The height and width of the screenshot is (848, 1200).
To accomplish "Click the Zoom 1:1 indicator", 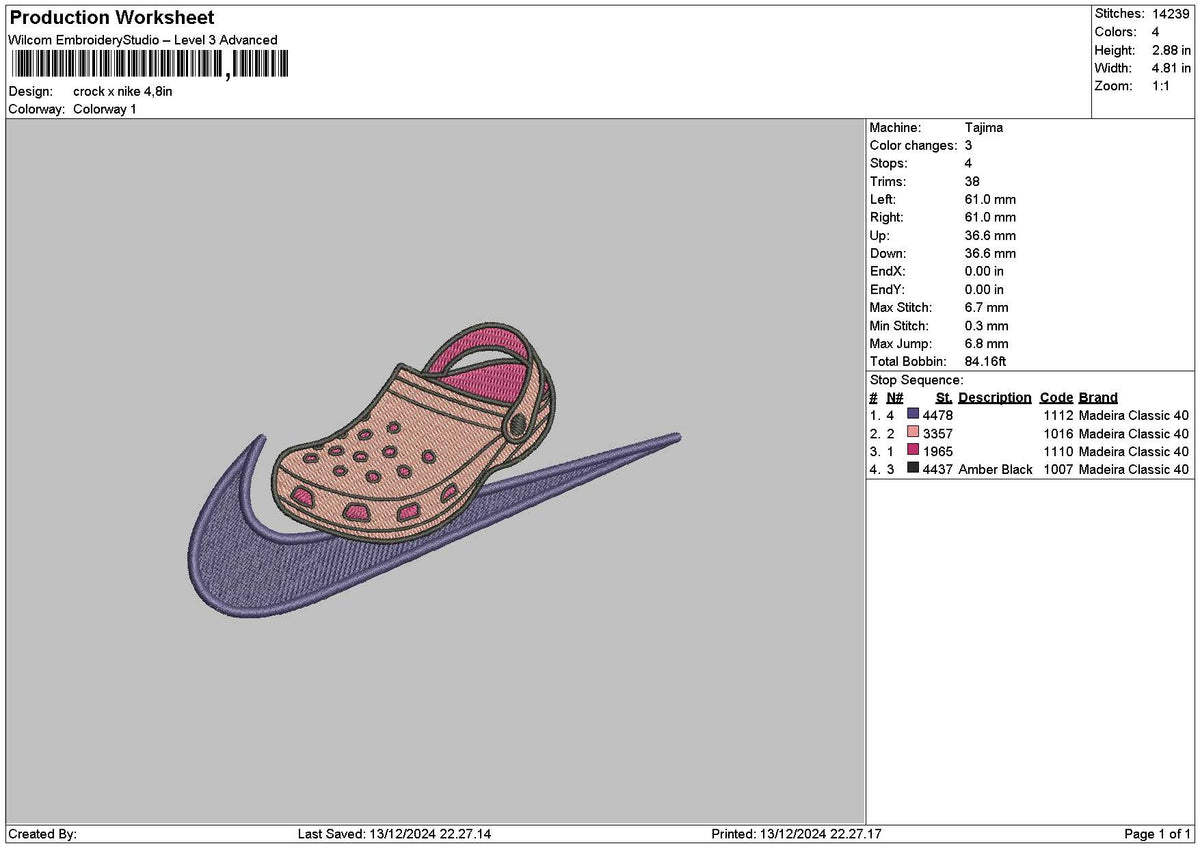I will coord(1160,86).
